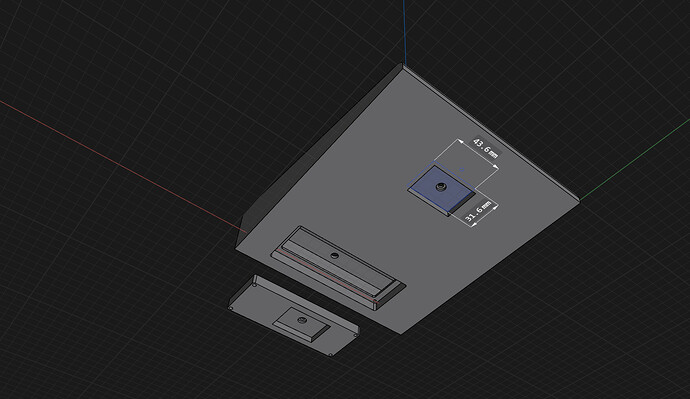Click the hole in the blue square pad

pos(440,187)
